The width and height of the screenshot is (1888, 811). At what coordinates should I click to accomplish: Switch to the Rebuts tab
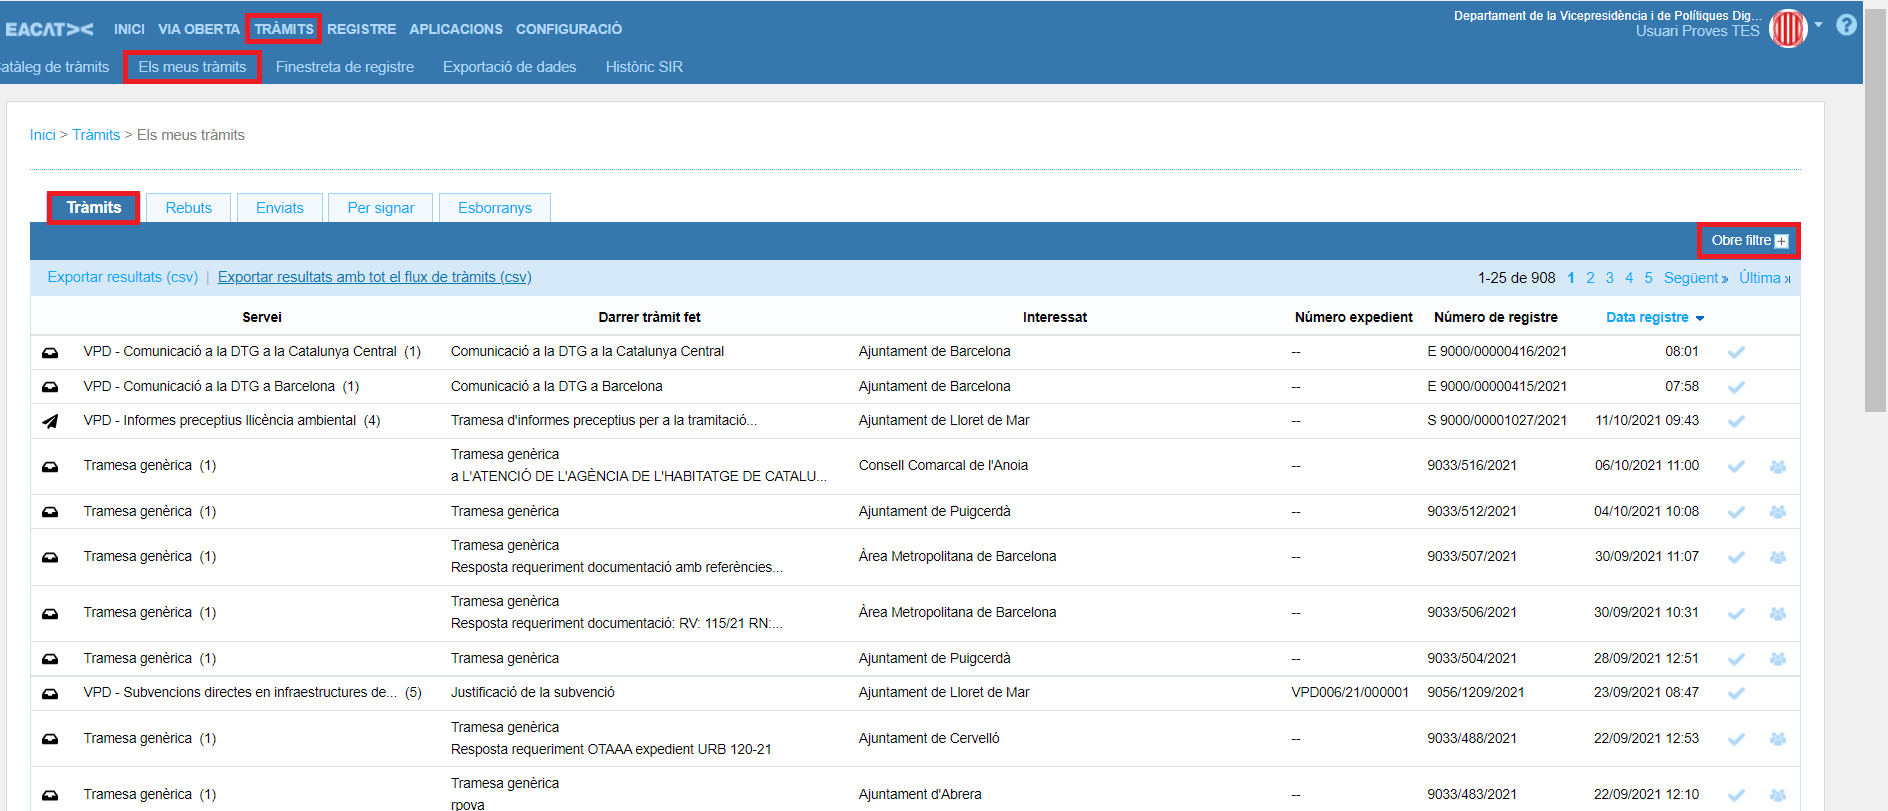click(188, 208)
